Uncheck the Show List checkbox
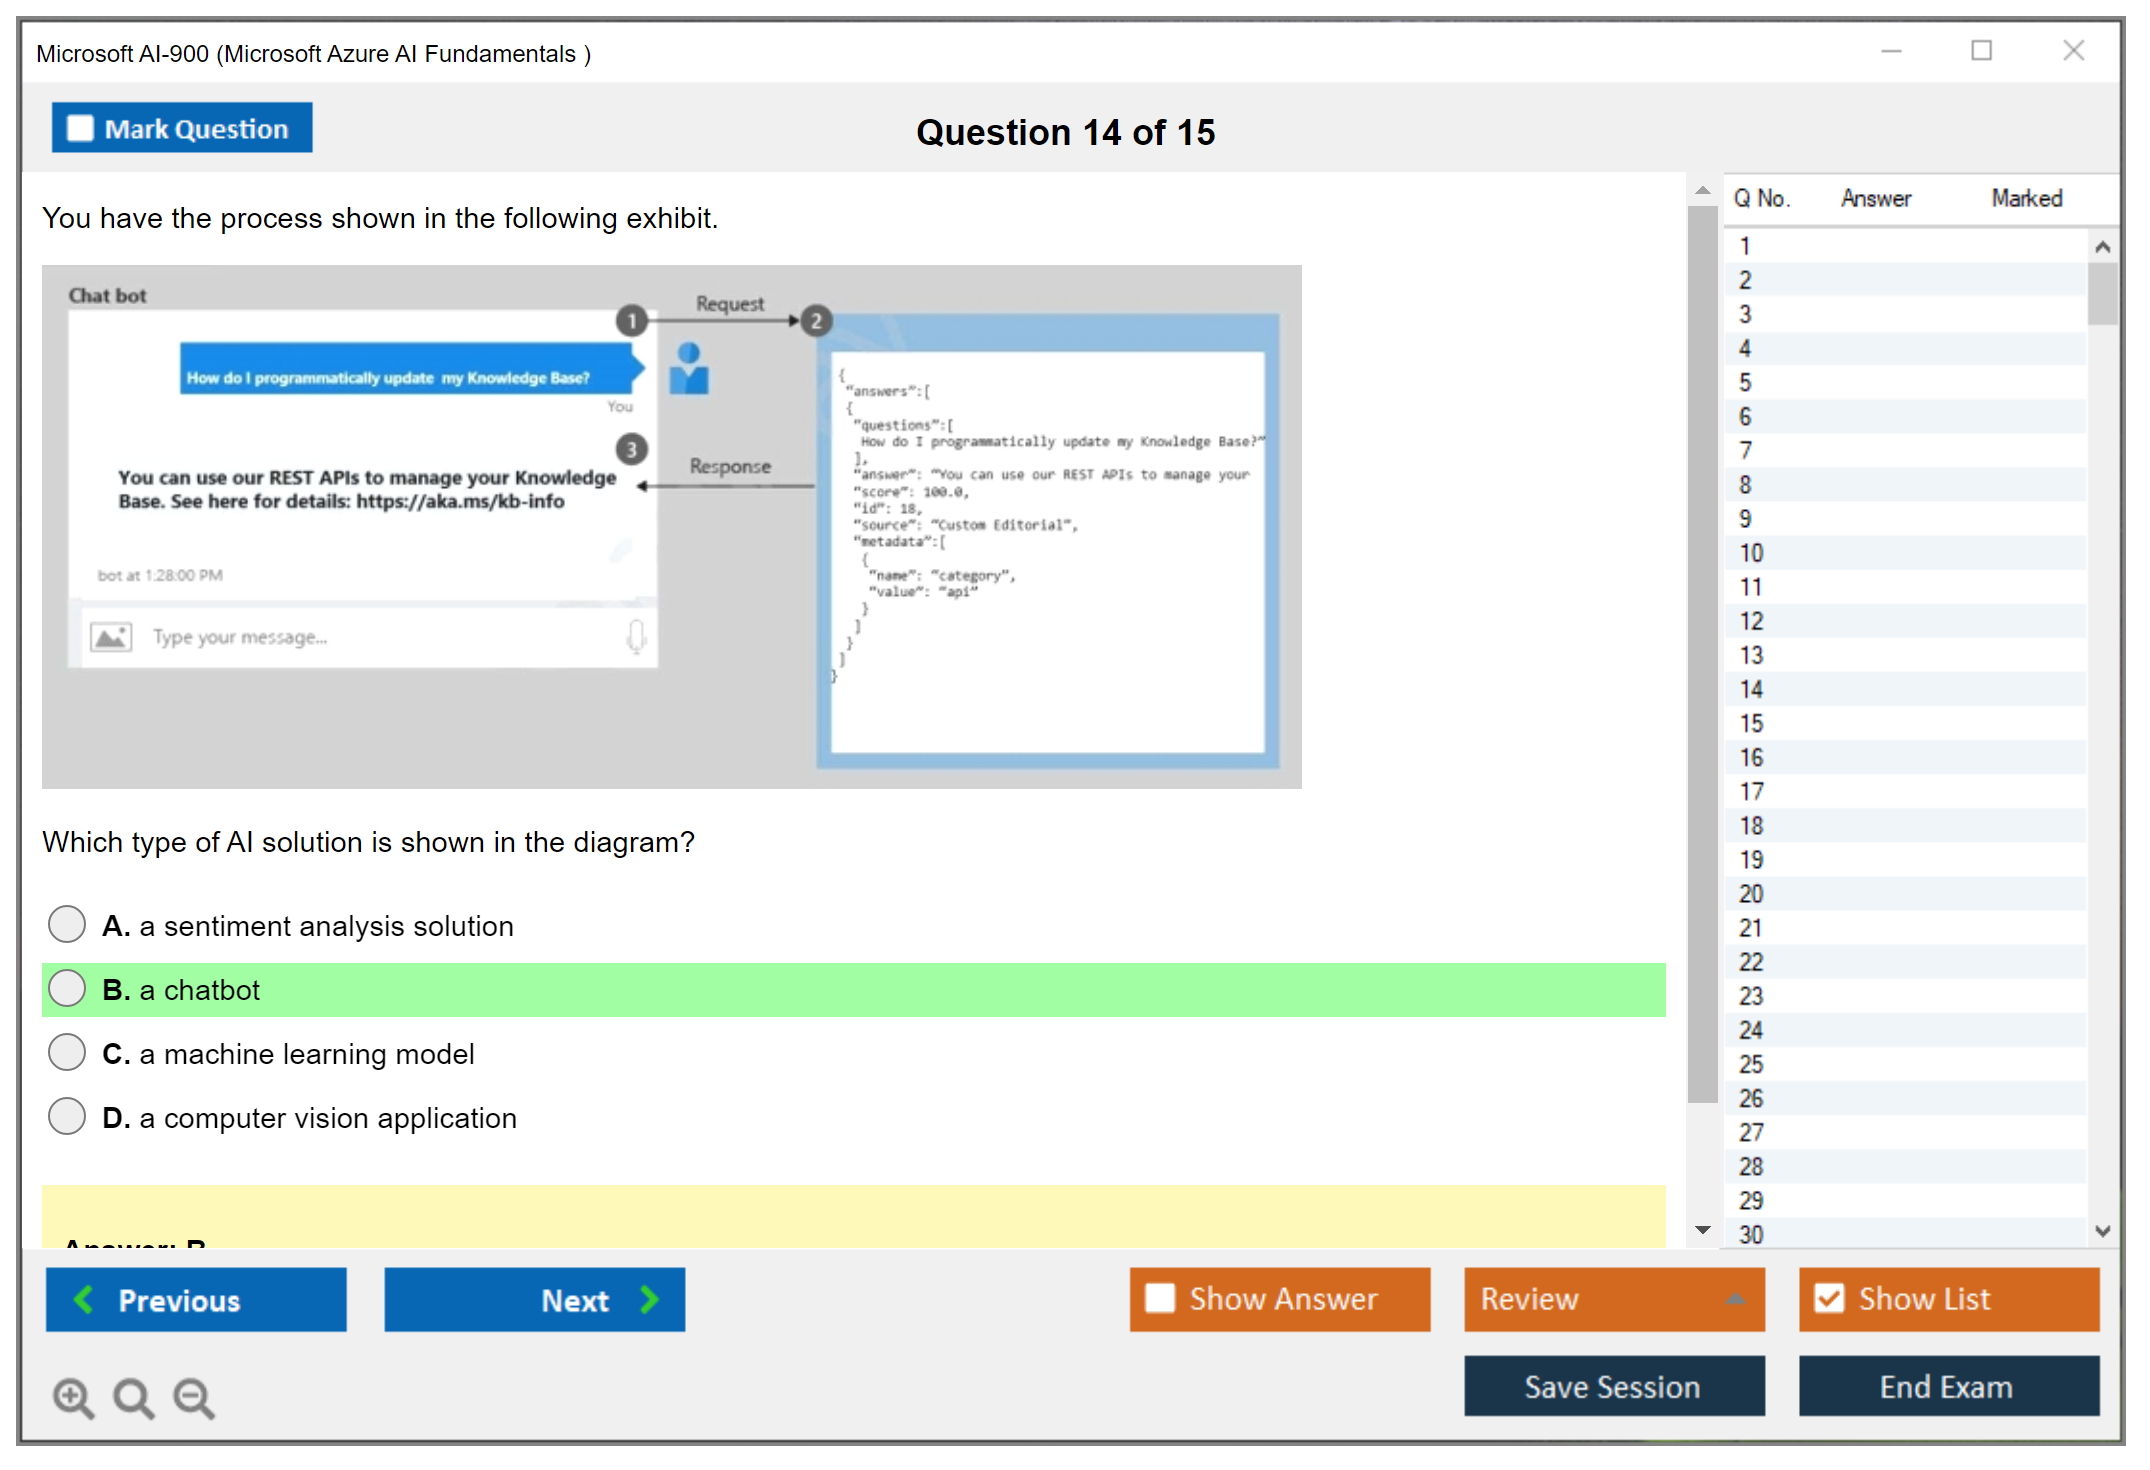The width and height of the screenshot is (2150, 1470). [1829, 1298]
